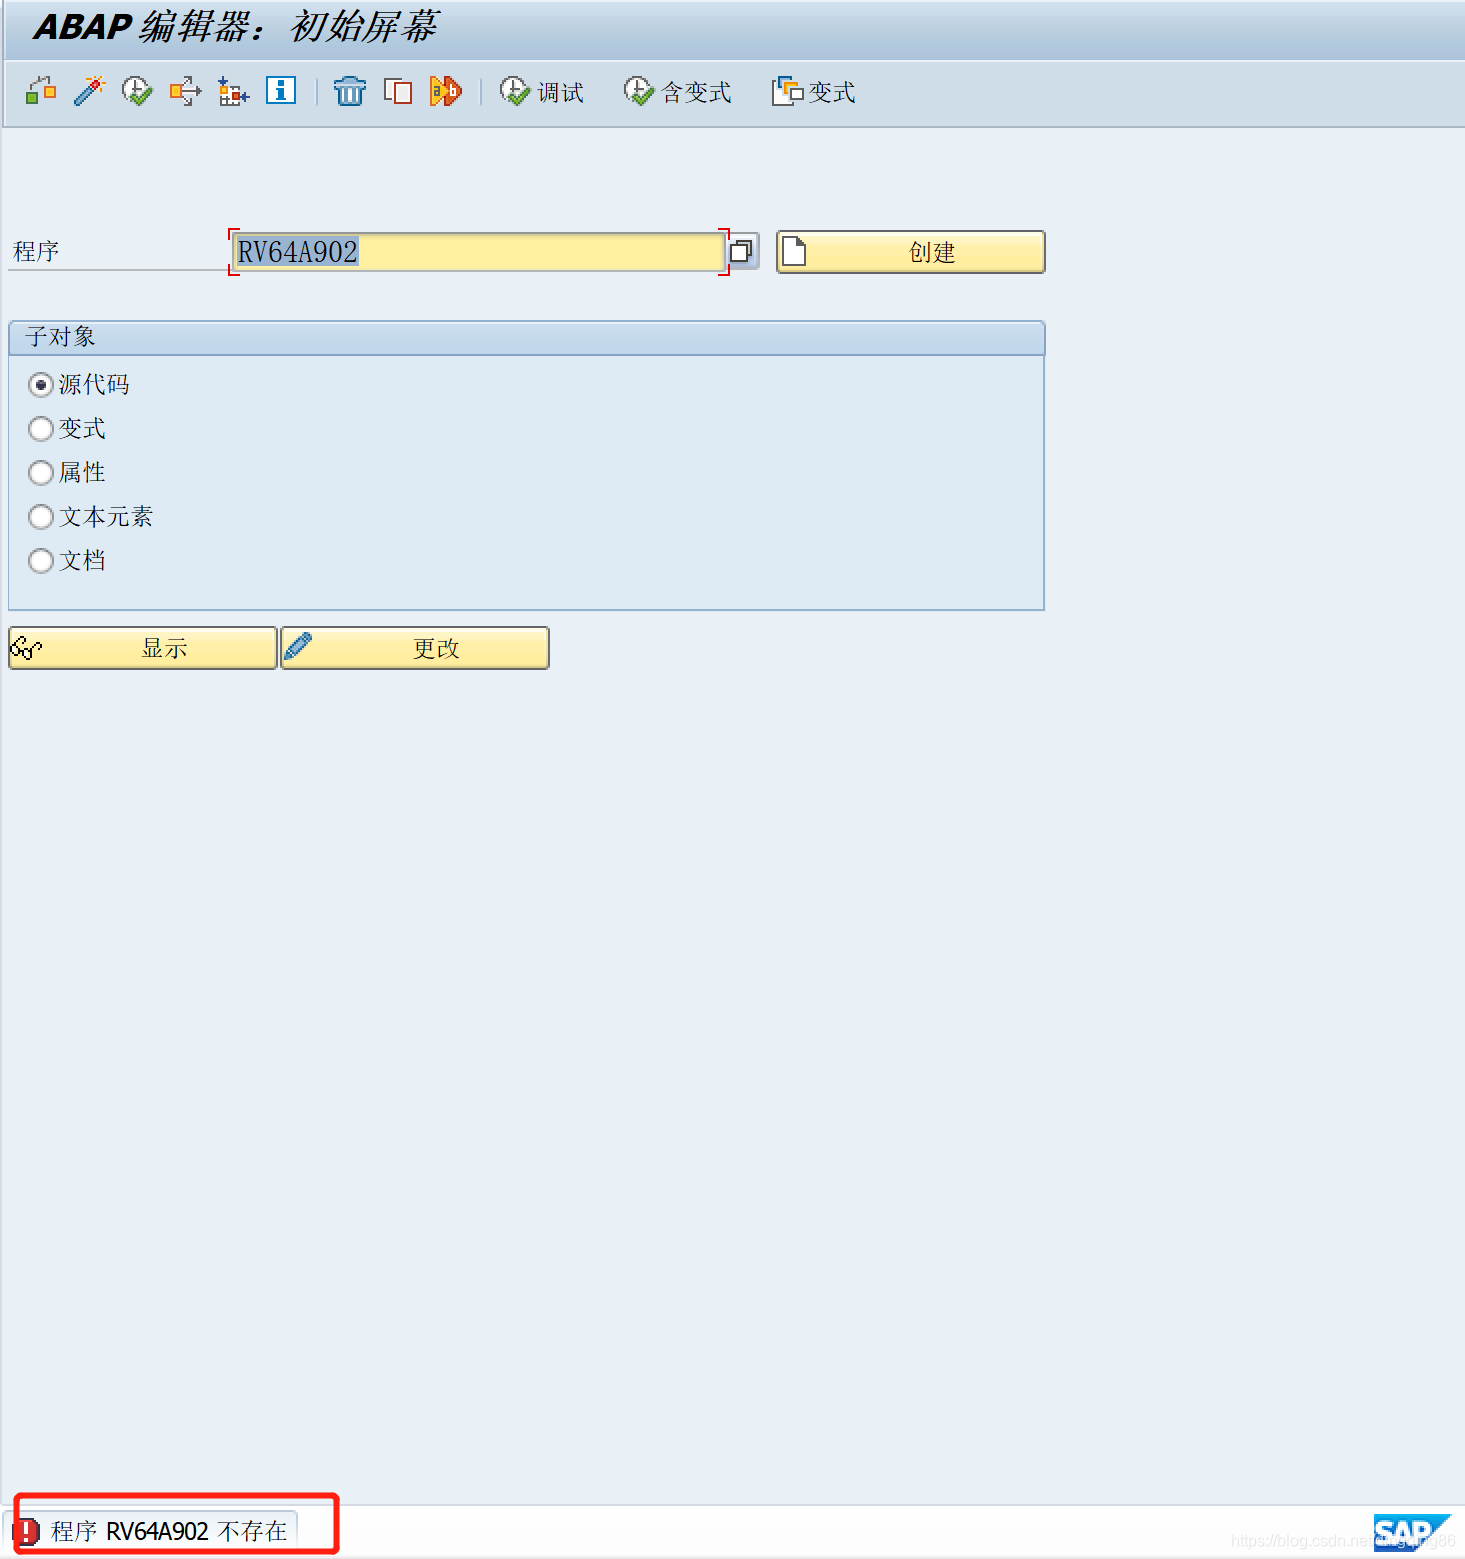Click the 变式 variants toolbar icon
The width and height of the screenshot is (1465, 1559).
coord(813,91)
